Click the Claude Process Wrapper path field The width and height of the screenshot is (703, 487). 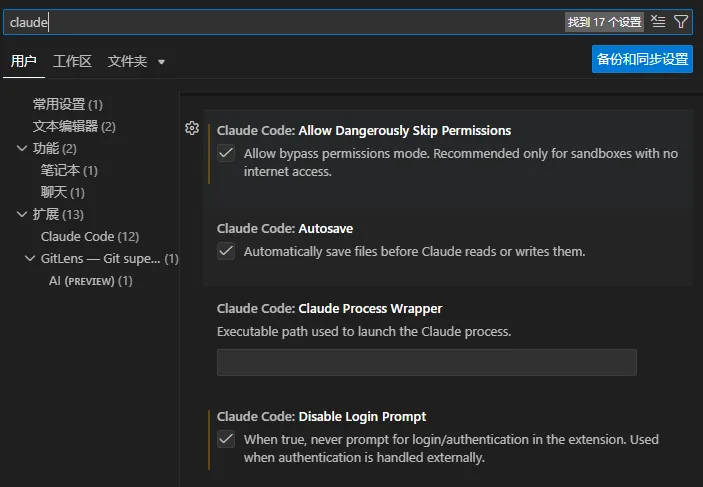[x=426, y=362]
